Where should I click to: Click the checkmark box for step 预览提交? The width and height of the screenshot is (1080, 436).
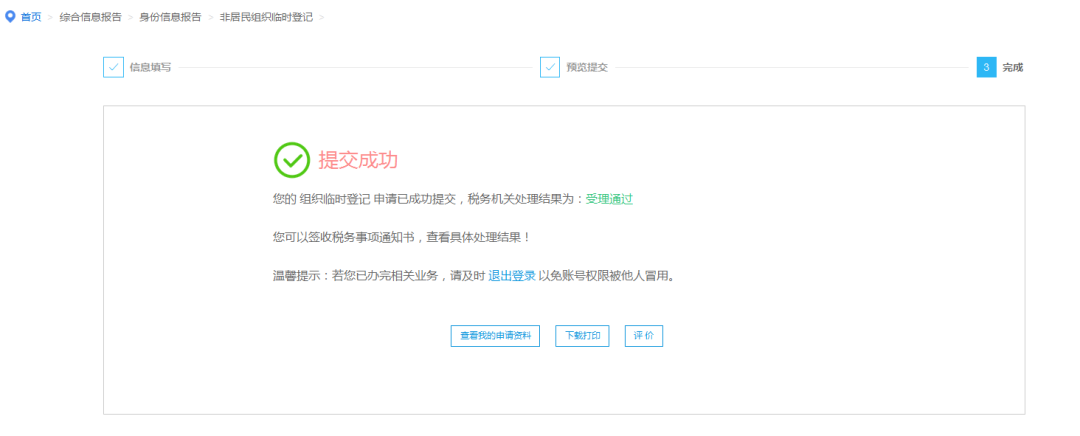click(550, 67)
